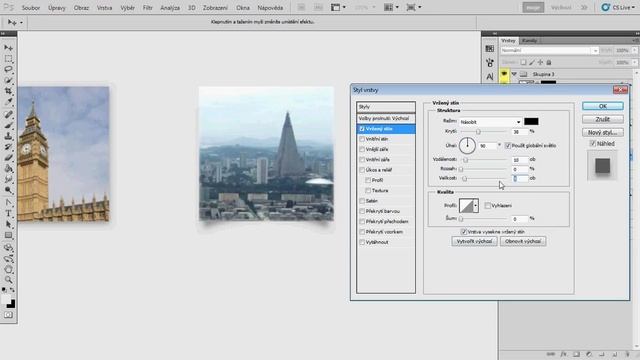This screenshot has width=640, height=360.
Task: Open the Režim blend mode dropdown
Action: pyautogui.click(x=490, y=122)
